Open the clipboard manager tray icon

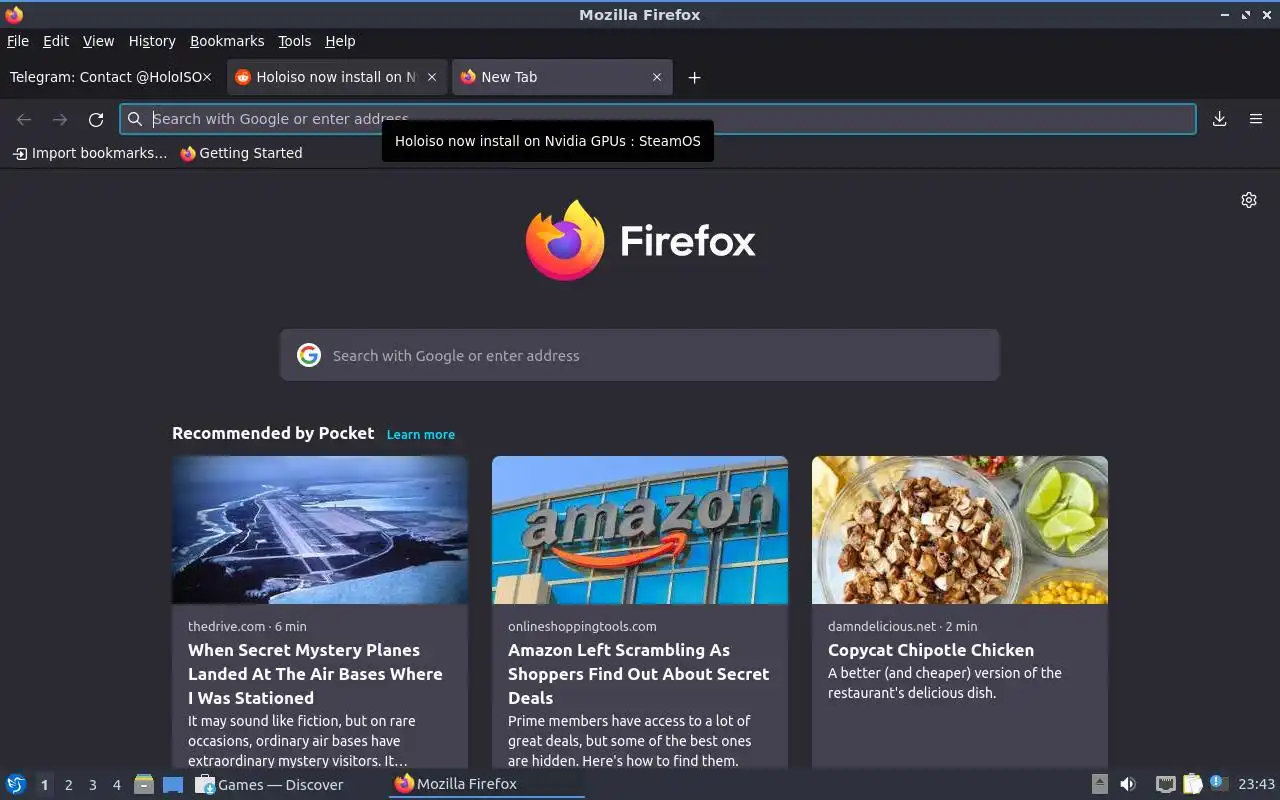[1192, 784]
